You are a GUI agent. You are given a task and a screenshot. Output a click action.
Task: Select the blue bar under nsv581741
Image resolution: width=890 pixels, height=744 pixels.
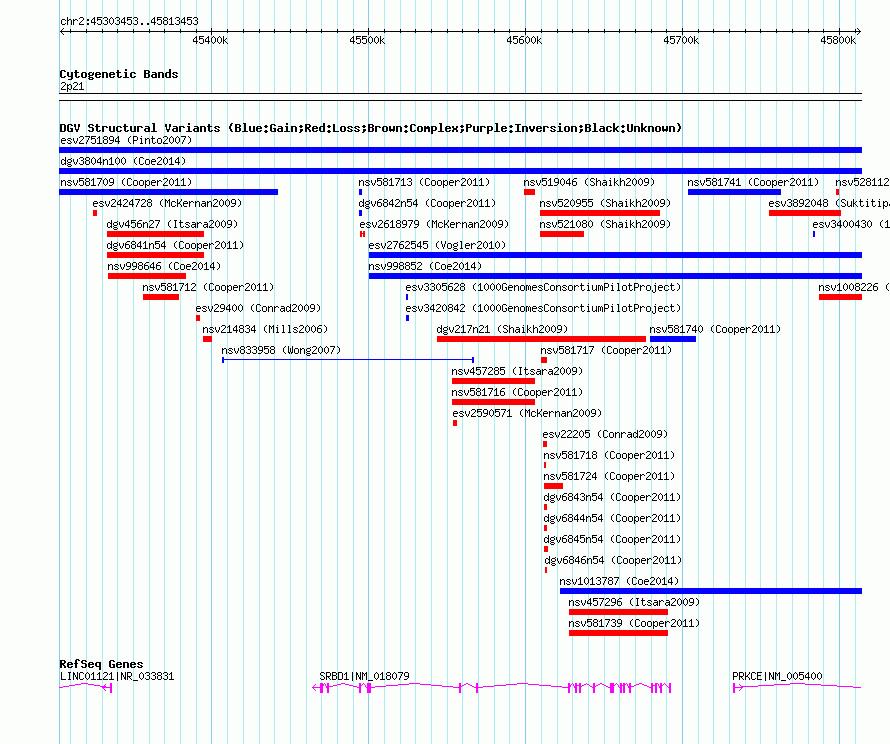click(734, 192)
